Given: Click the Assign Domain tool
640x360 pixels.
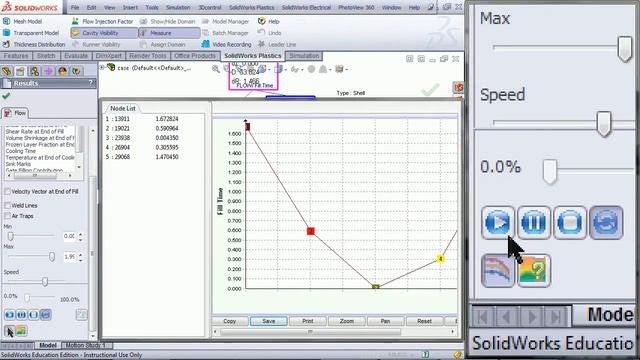Looking at the screenshot, I should 163,44.
